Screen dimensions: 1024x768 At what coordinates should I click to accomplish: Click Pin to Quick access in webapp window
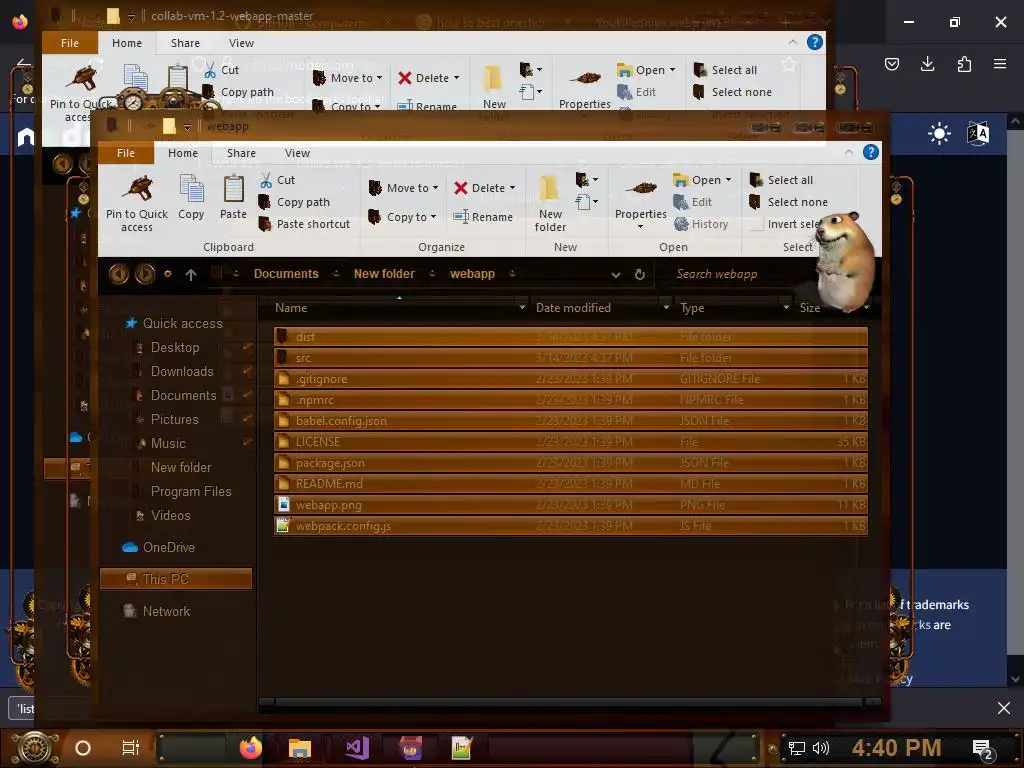point(136,203)
